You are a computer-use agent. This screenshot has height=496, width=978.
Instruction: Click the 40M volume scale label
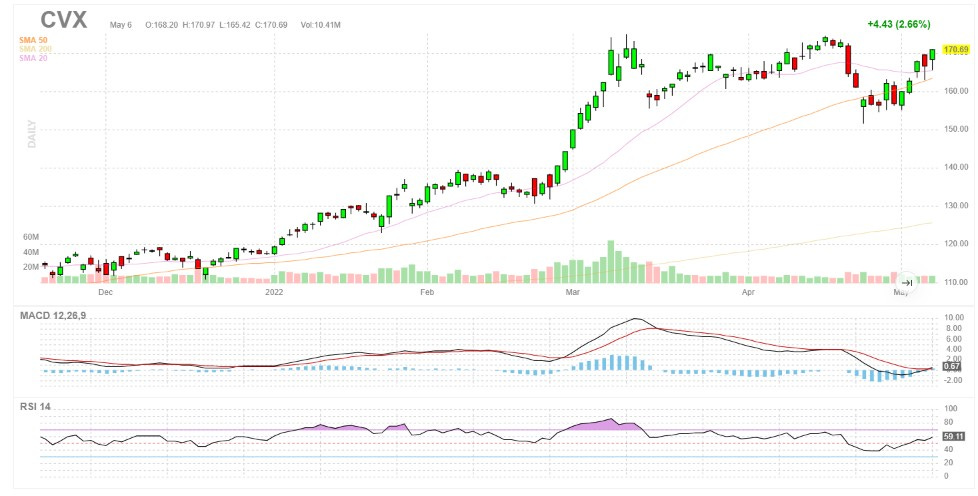click(x=31, y=253)
